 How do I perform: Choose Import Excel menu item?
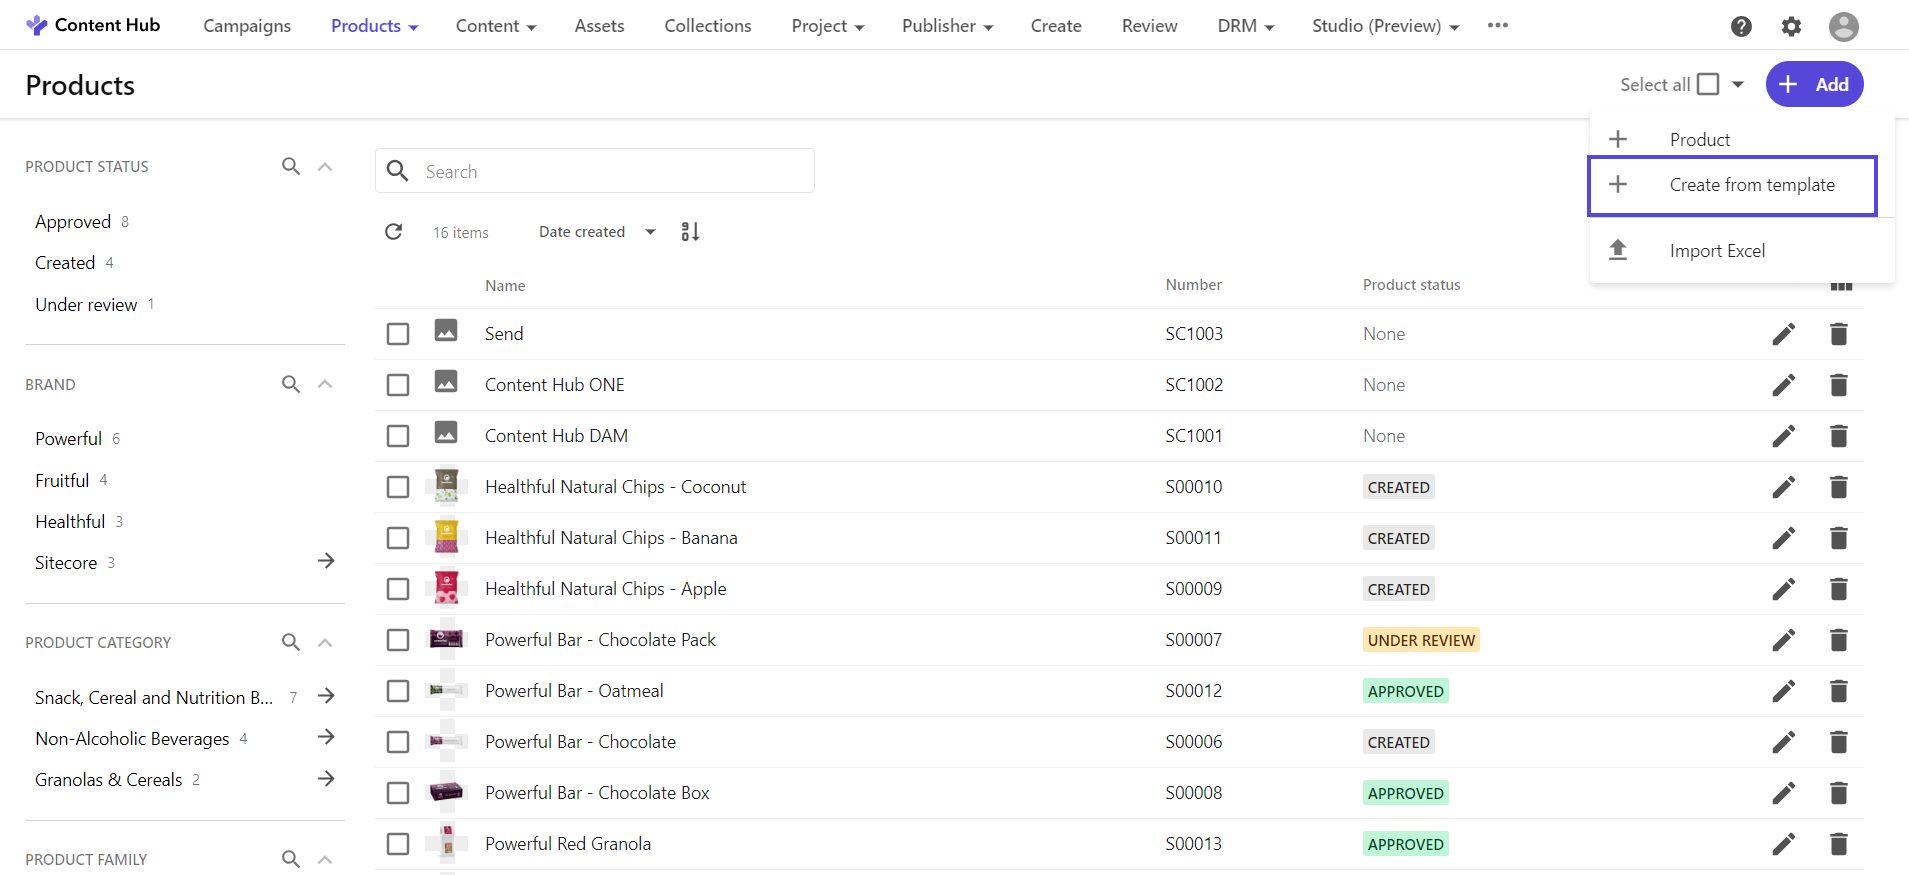pyautogui.click(x=1741, y=250)
